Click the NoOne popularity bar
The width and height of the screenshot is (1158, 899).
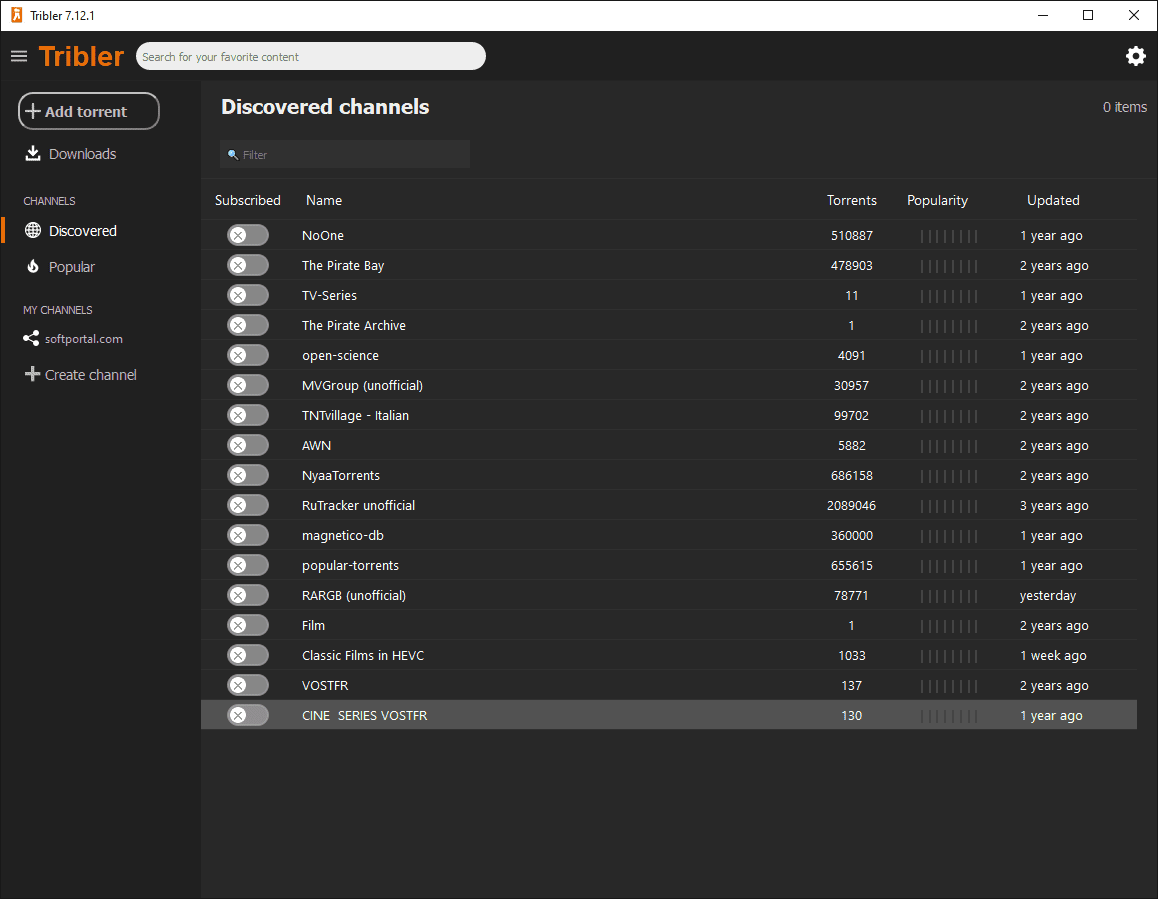[949, 236]
